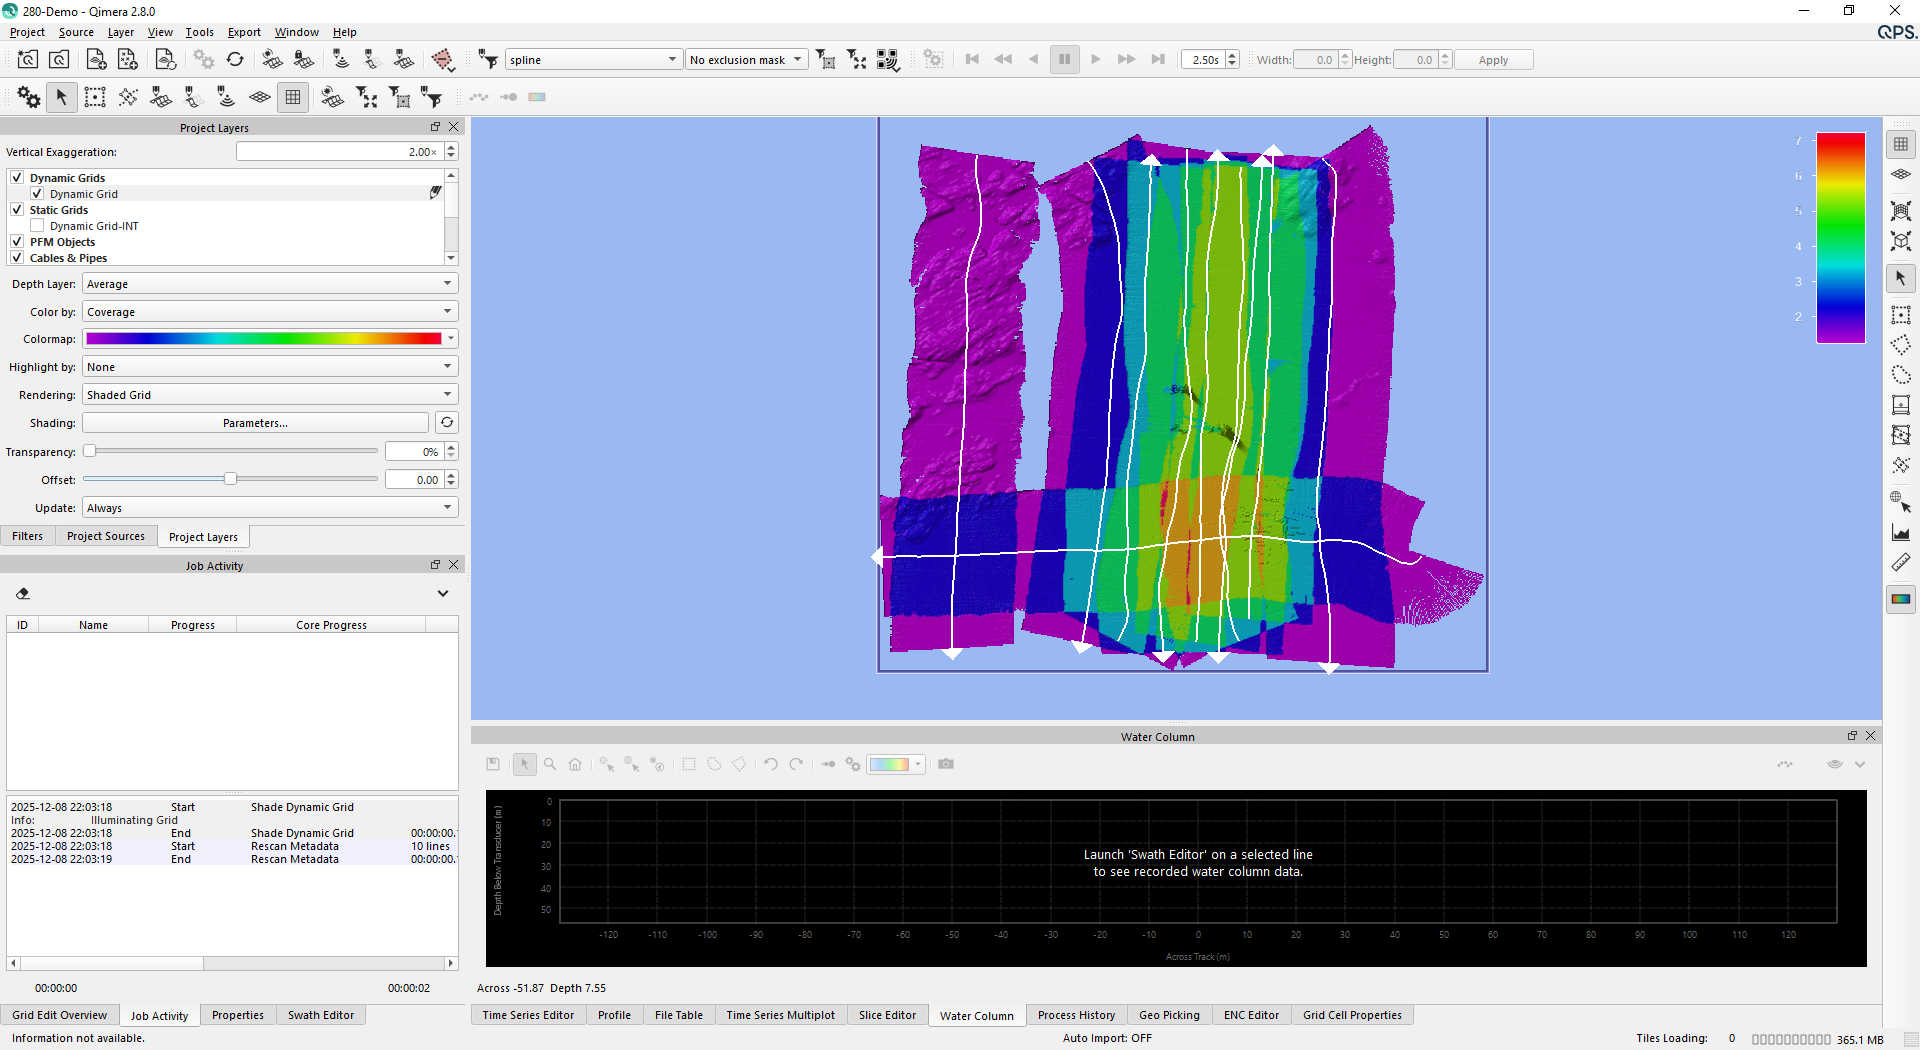Screen dimensions: 1920x1050
Task: Open the No exclusion mask dropdown
Action: pyautogui.click(x=746, y=60)
